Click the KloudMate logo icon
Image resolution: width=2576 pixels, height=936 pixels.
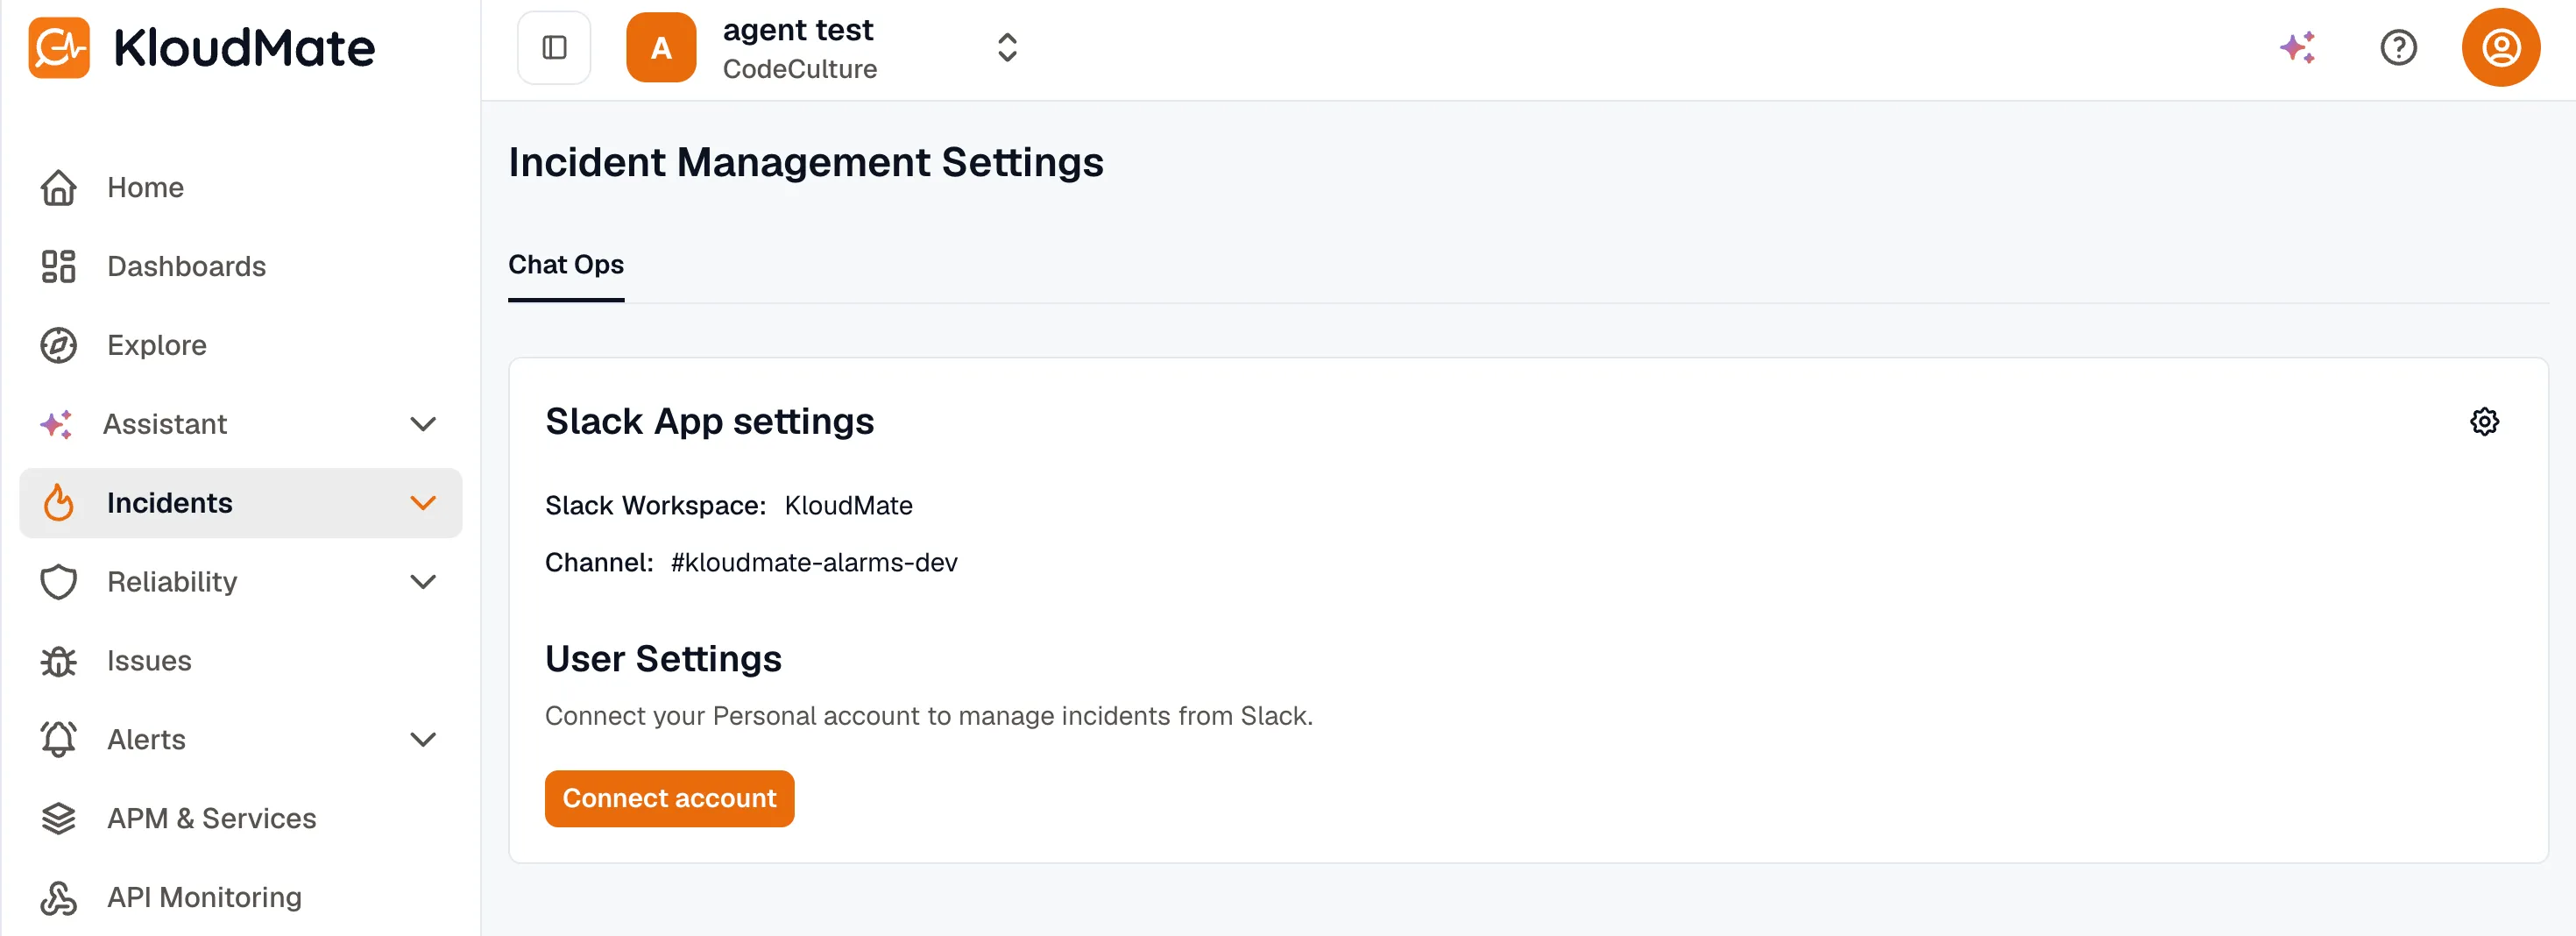(59, 47)
